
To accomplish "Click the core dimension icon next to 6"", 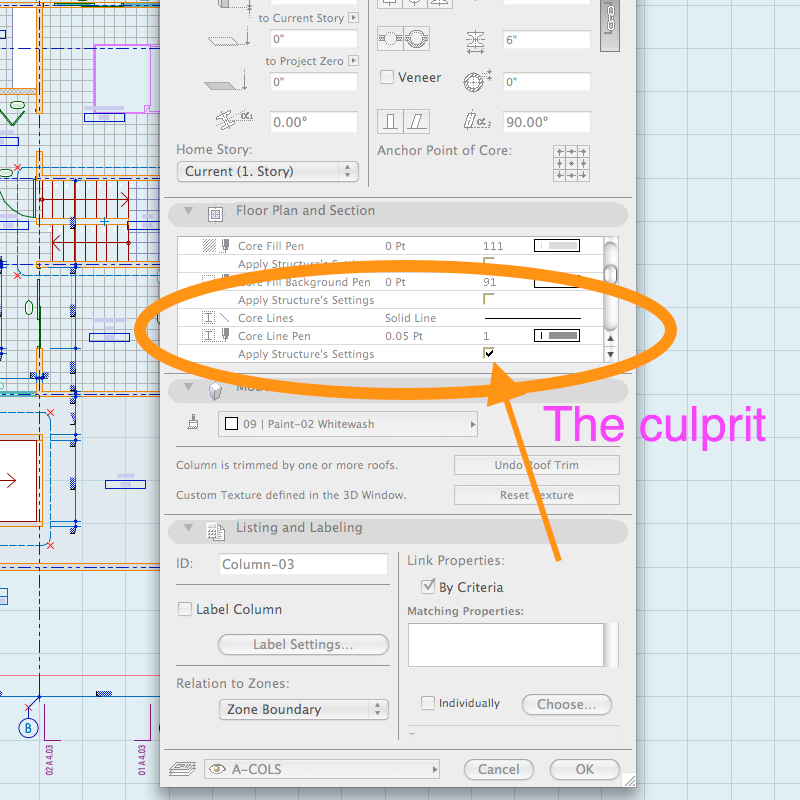I will pyautogui.click(x=476, y=41).
